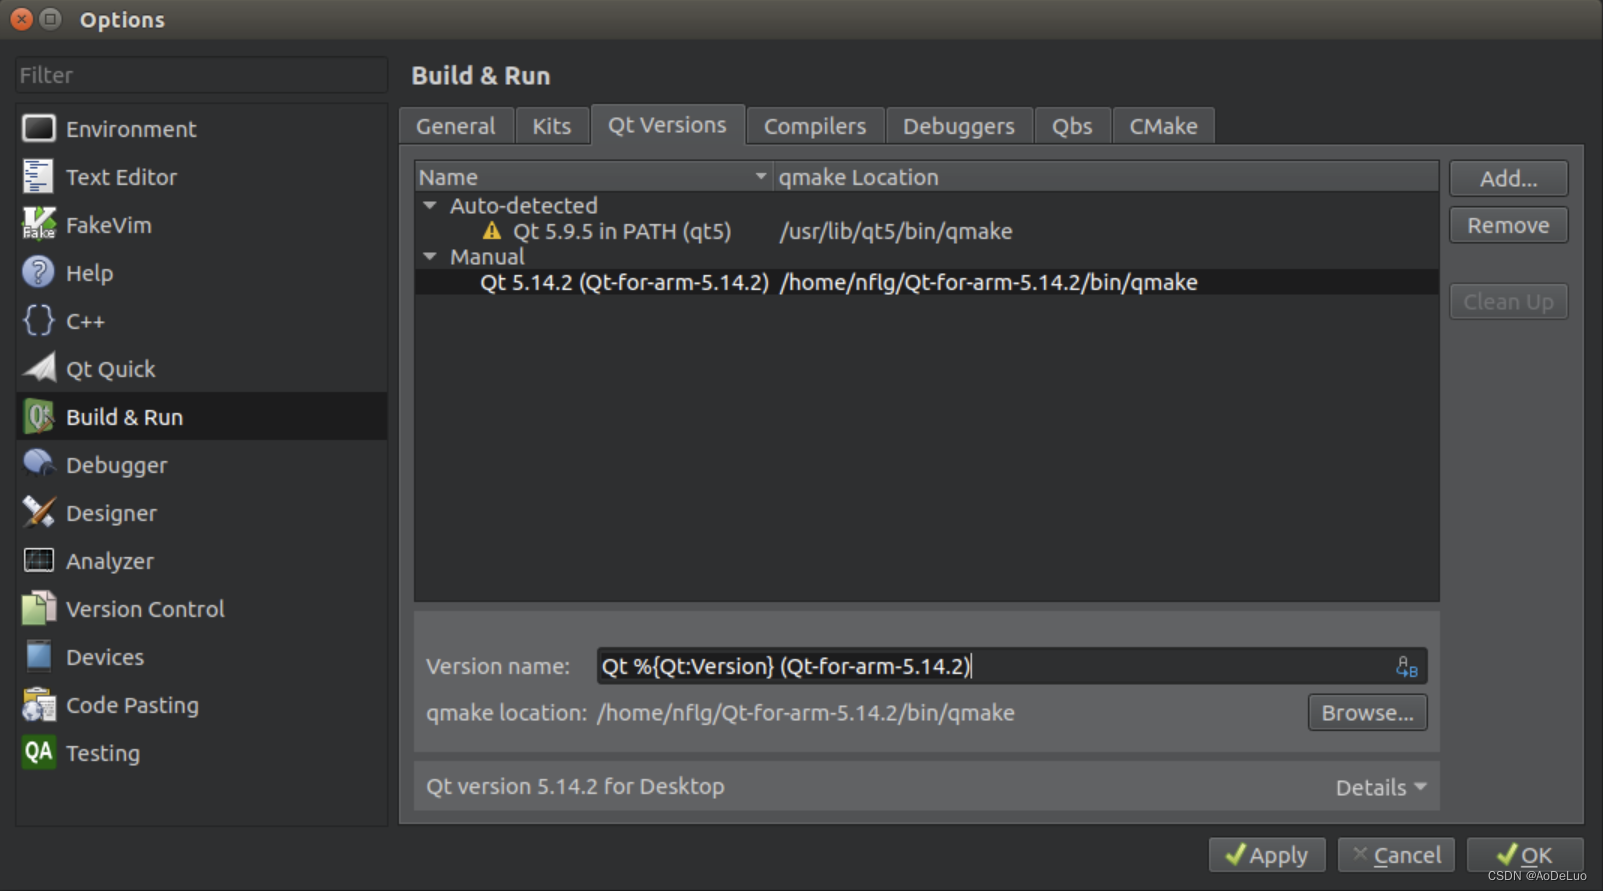Screen dimensions: 1603x891
Task: Open the Devices category icon
Action: coord(39,656)
